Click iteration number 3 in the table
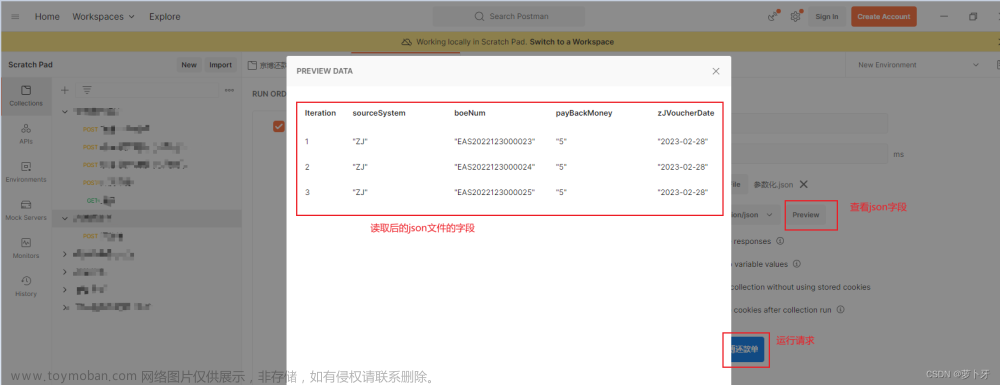 [x=307, y=192]
